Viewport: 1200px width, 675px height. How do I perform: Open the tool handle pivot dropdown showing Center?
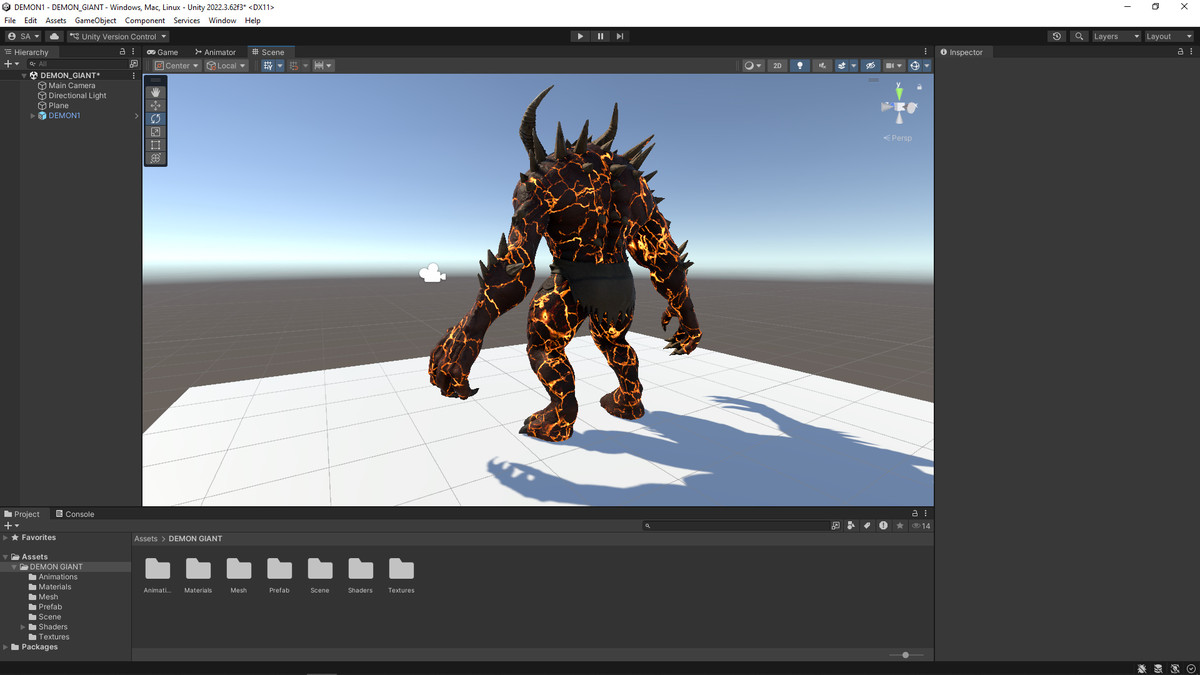tap(176, 65)
